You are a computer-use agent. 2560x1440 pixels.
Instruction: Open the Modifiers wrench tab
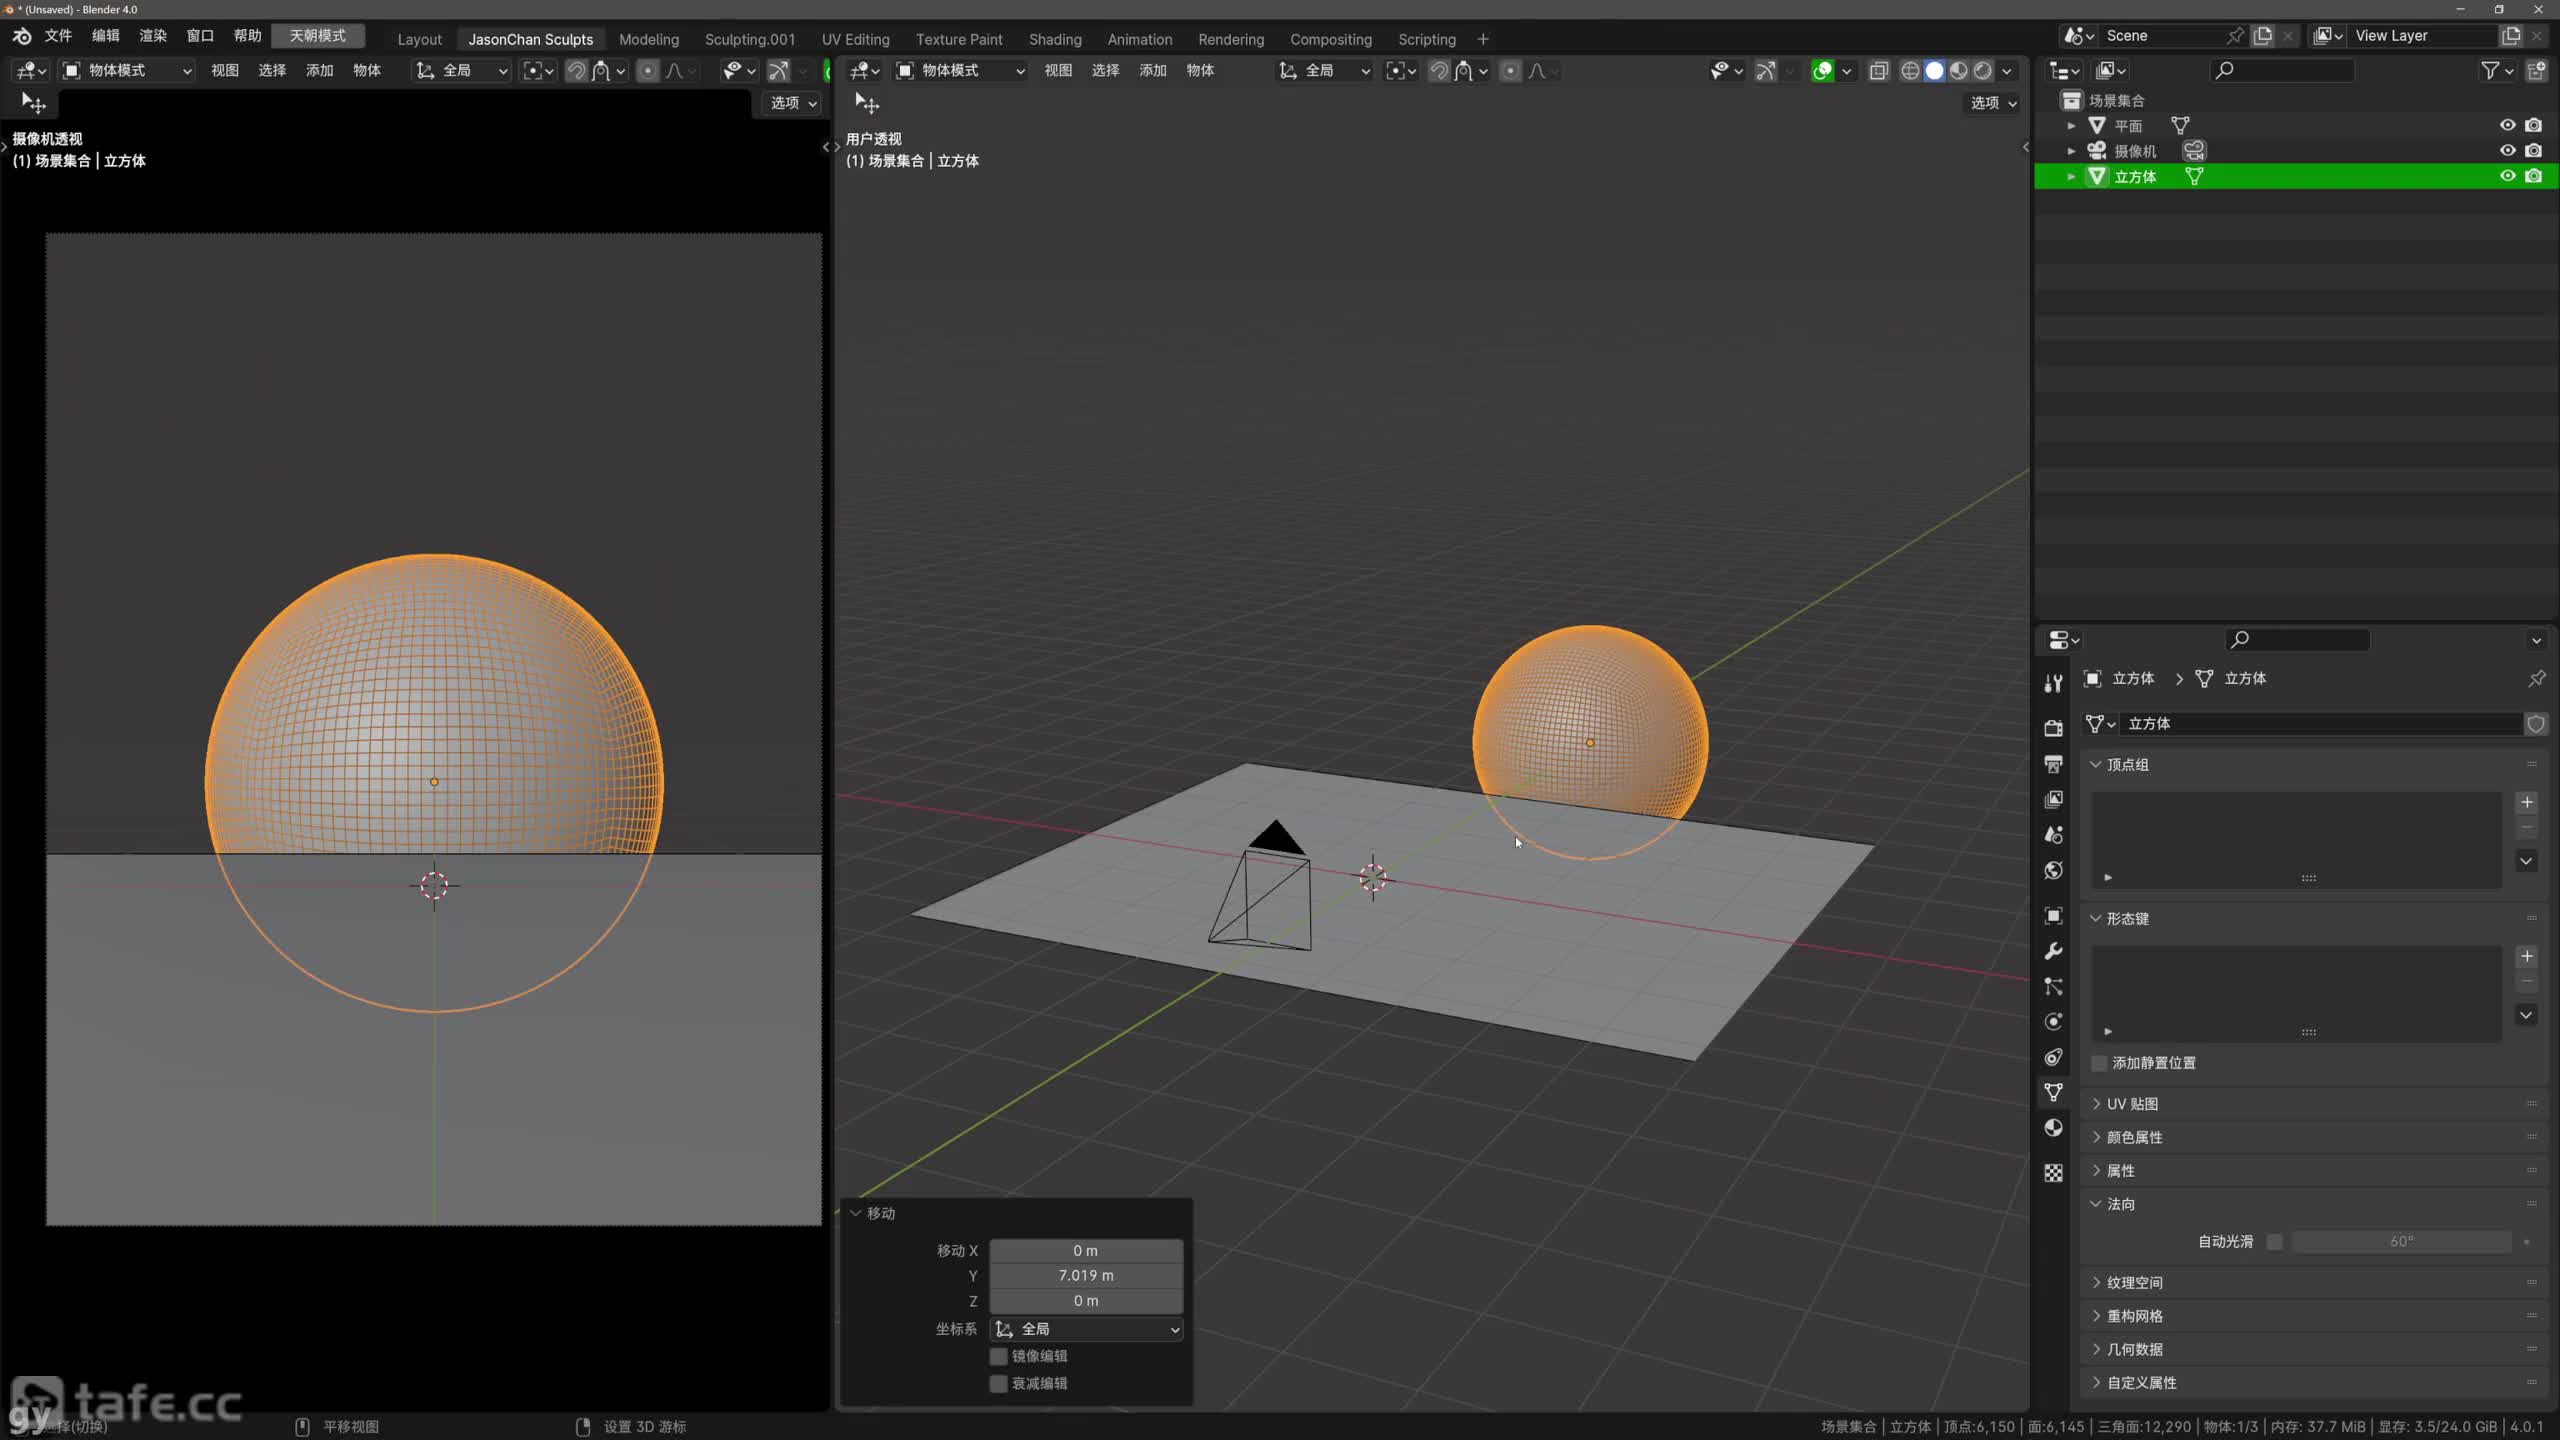point(2053,951)
